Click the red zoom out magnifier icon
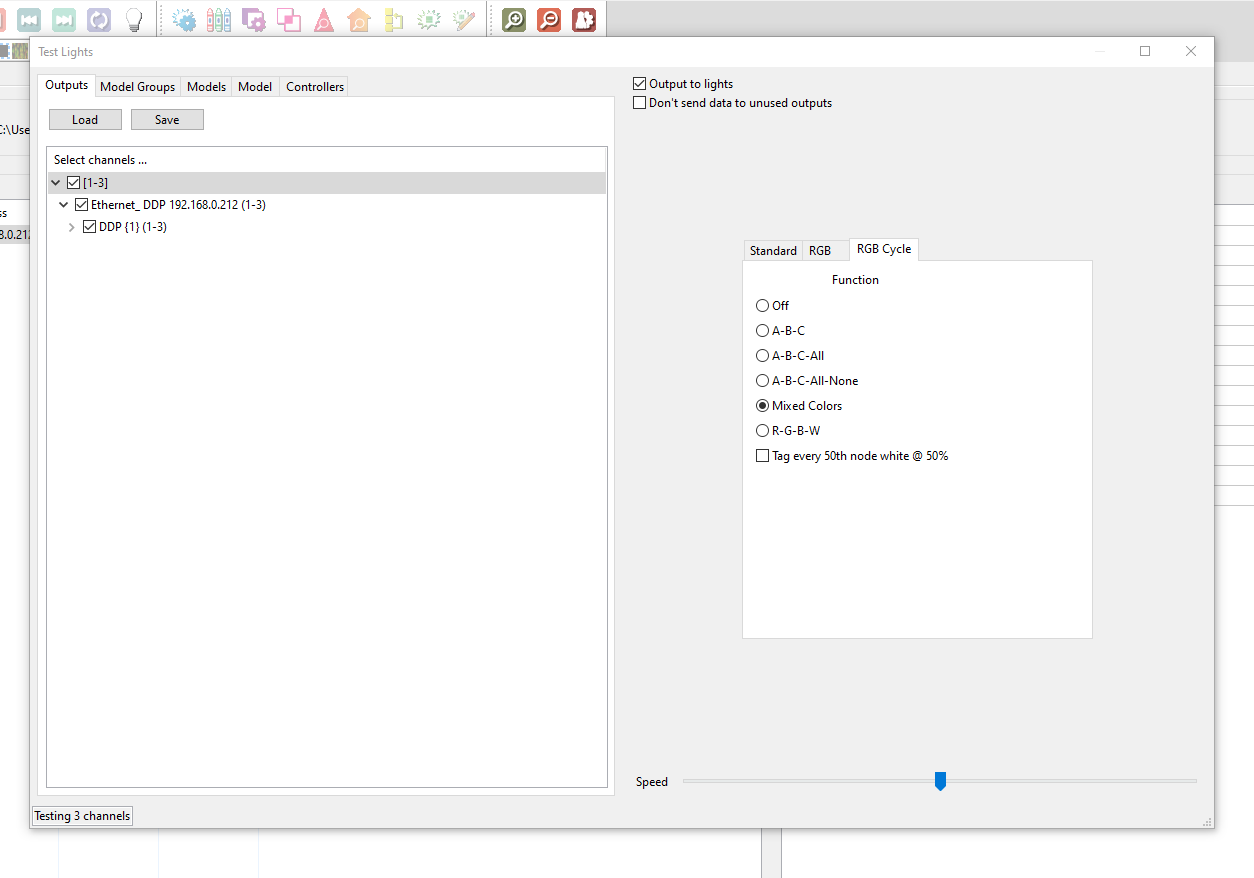This screenshot has width=1254, height=878. coord(549,19)
